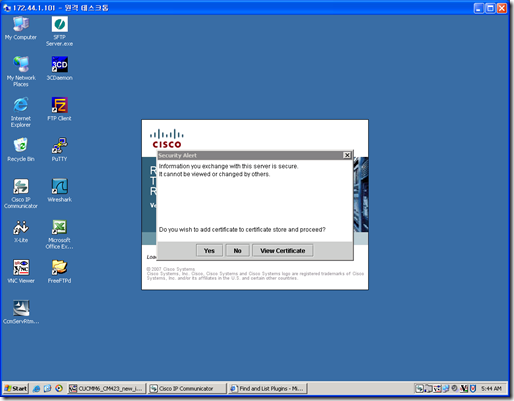514x401 pixels.
Task: Click Yes to add the certificate
Action: tap(209, 251)
